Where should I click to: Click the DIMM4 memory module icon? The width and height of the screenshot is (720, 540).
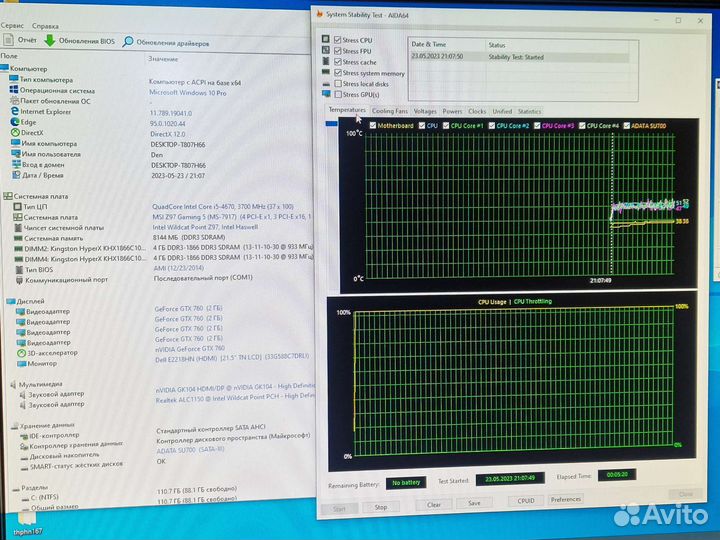19,259
